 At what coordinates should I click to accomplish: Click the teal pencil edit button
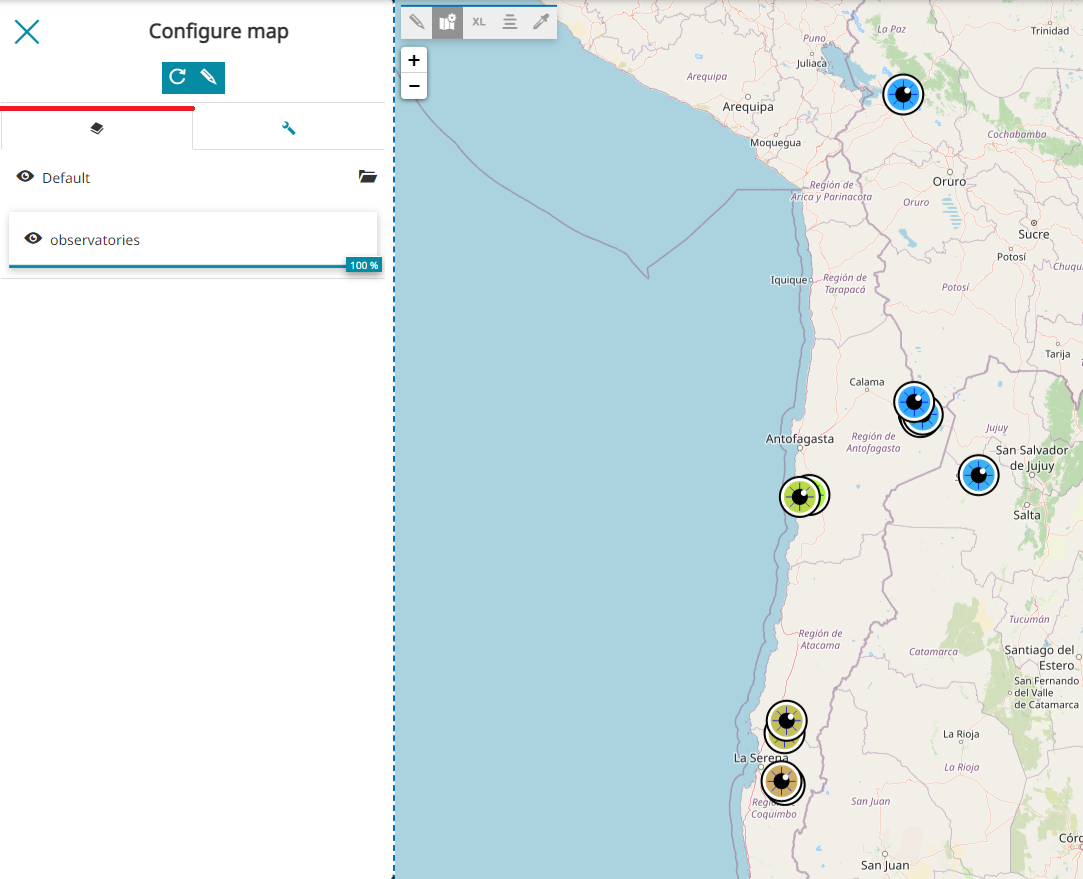pyautogui.click(x=208, y=77)
